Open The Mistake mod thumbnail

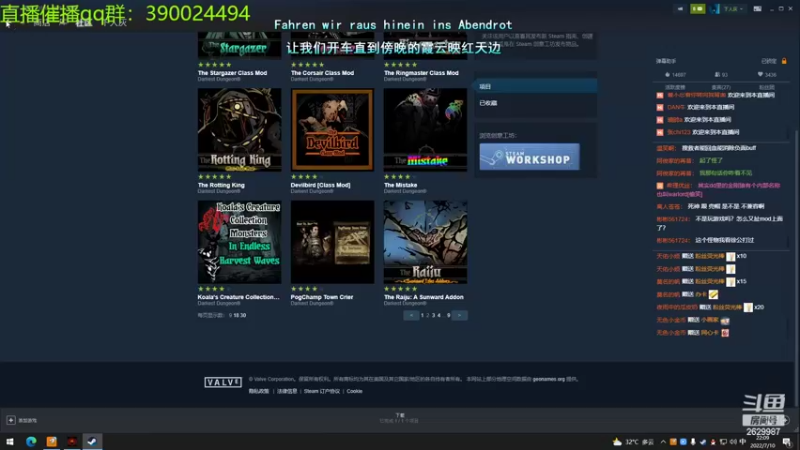point(425,130)
